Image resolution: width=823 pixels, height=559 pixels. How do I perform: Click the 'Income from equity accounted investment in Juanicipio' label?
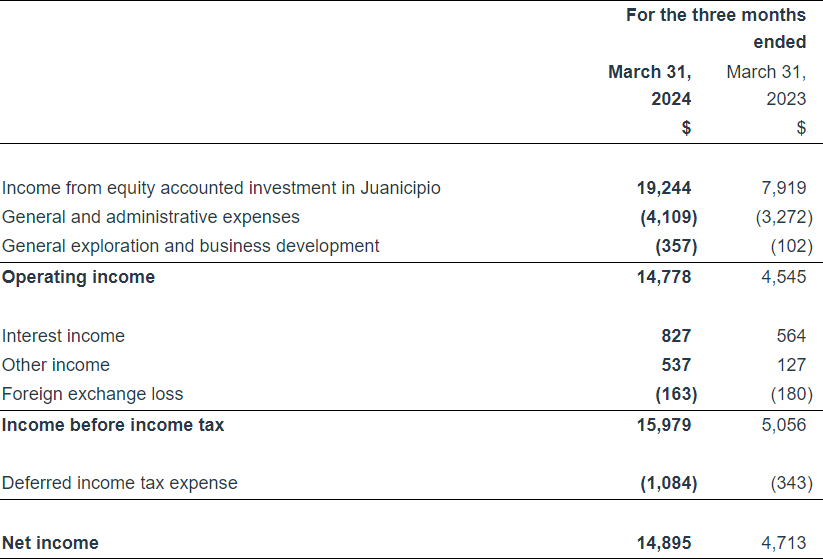click(x=221, y=188)
